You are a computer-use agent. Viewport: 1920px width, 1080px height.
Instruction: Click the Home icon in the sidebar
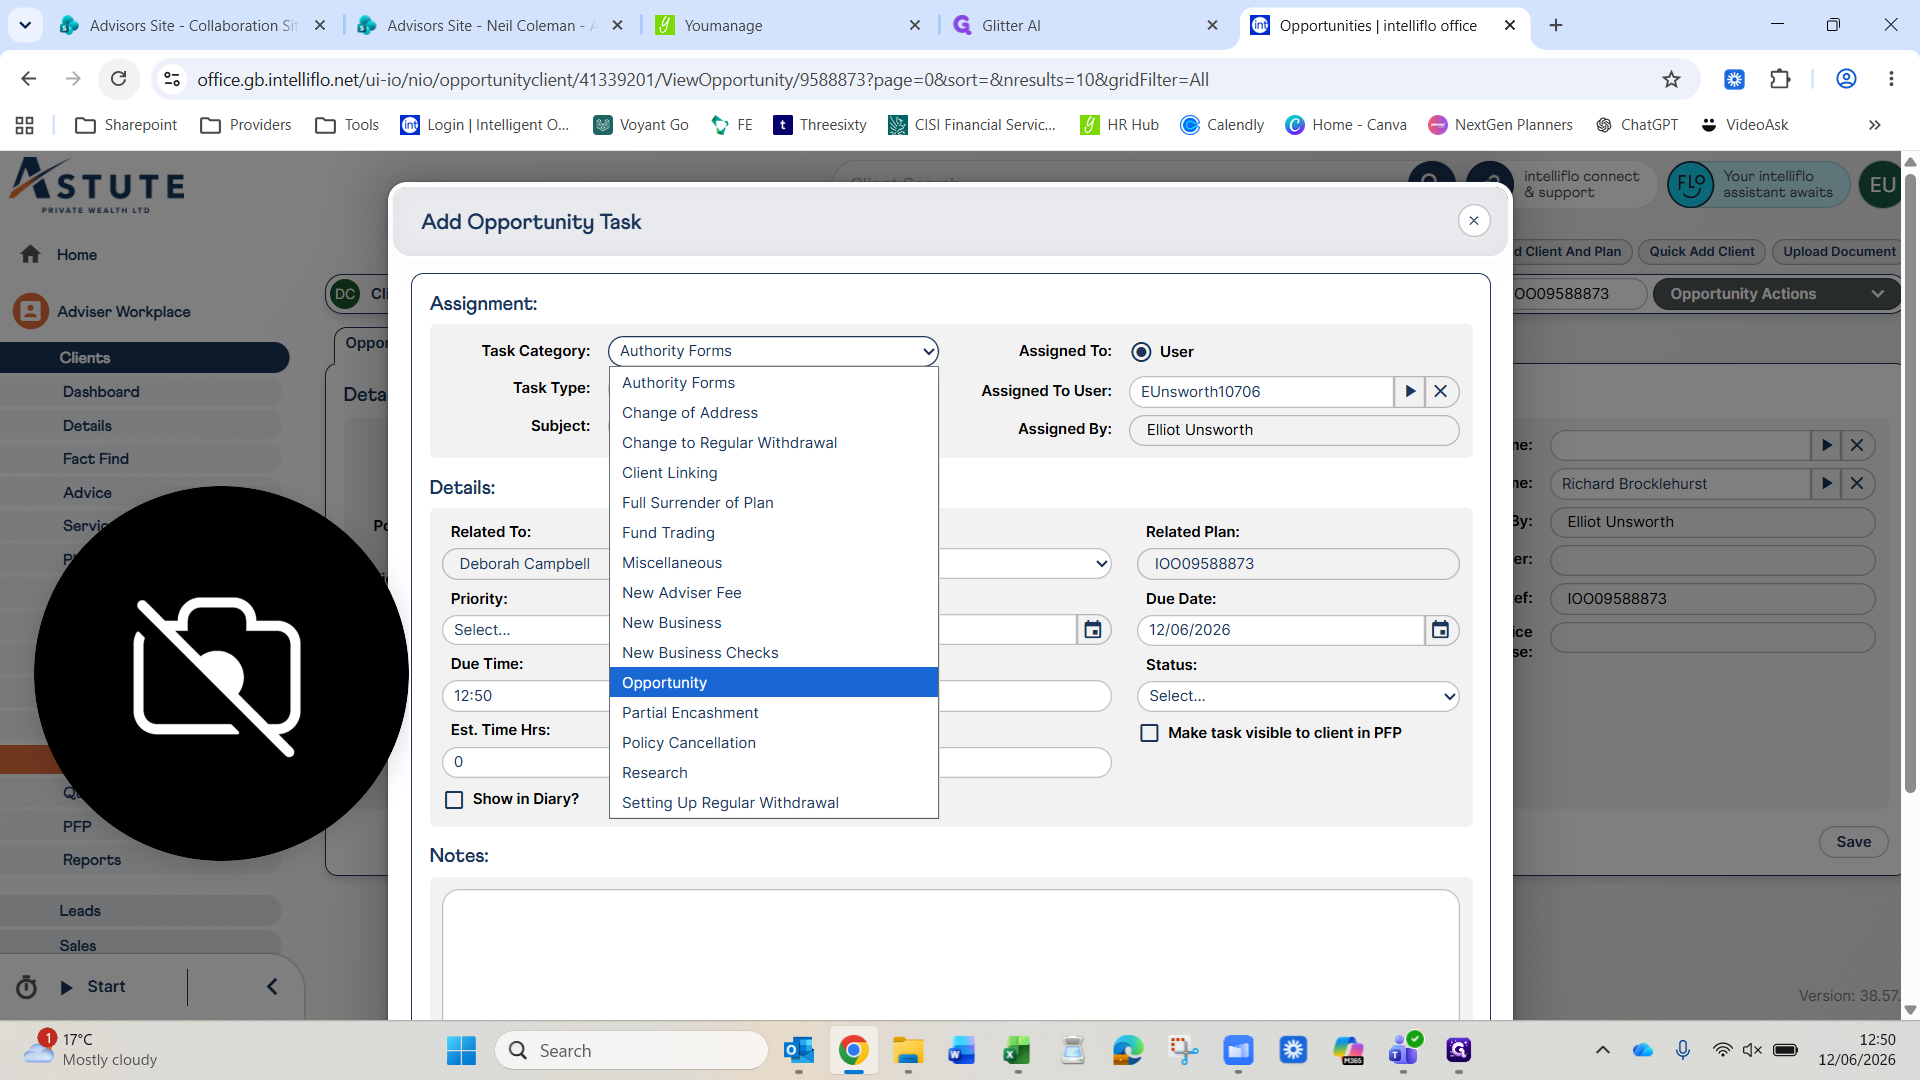[31, 255]
